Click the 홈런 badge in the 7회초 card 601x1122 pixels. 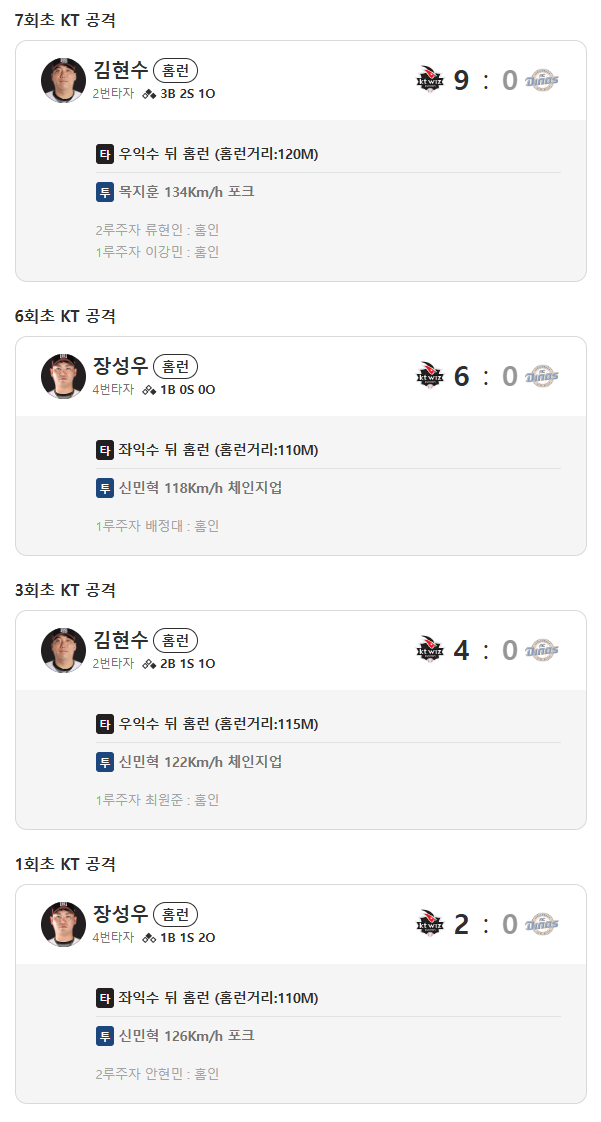coord(176,70)
